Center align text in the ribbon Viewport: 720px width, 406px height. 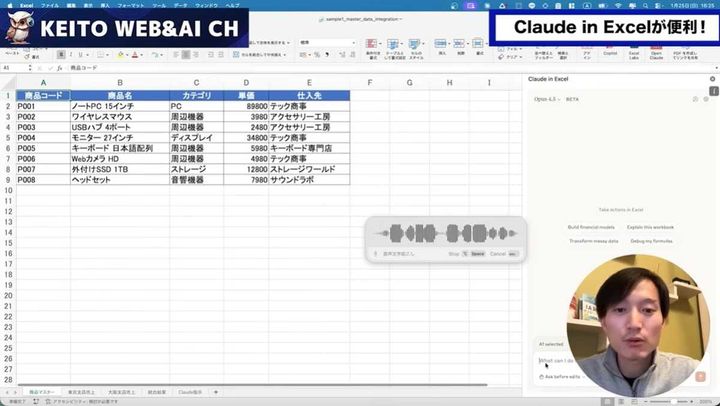click(186, 55)
